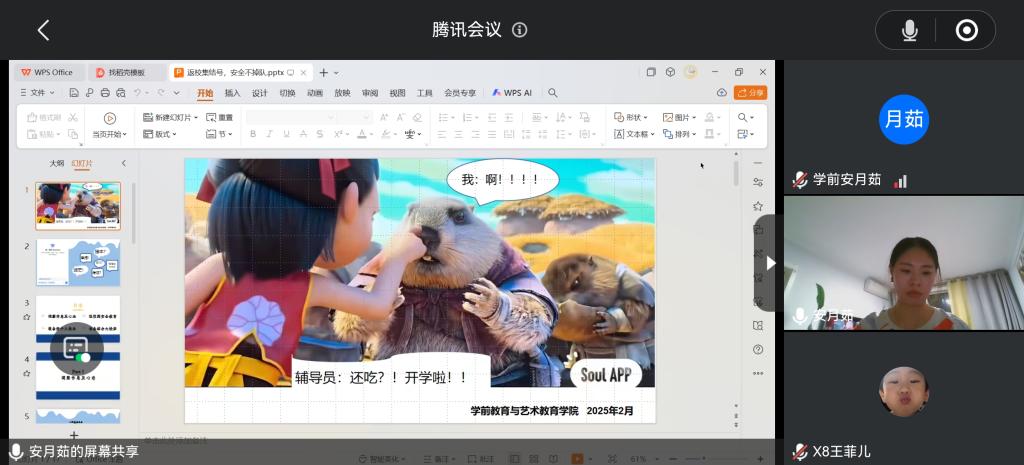The width and height of the screenshot is (1024, 465).
Task: Tap the microphone icon in the top-right pill
Action: (x=909, y=30)
